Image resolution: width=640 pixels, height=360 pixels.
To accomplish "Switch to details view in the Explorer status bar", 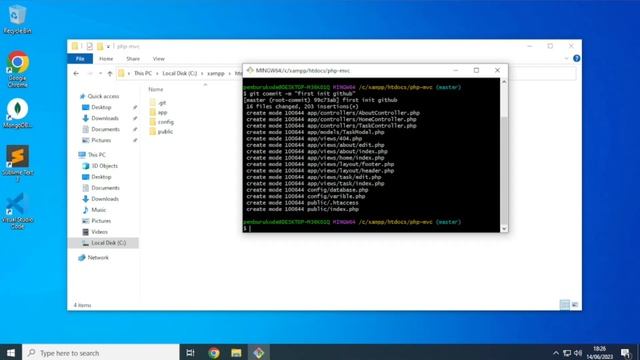I will click(x=564, y=304).
